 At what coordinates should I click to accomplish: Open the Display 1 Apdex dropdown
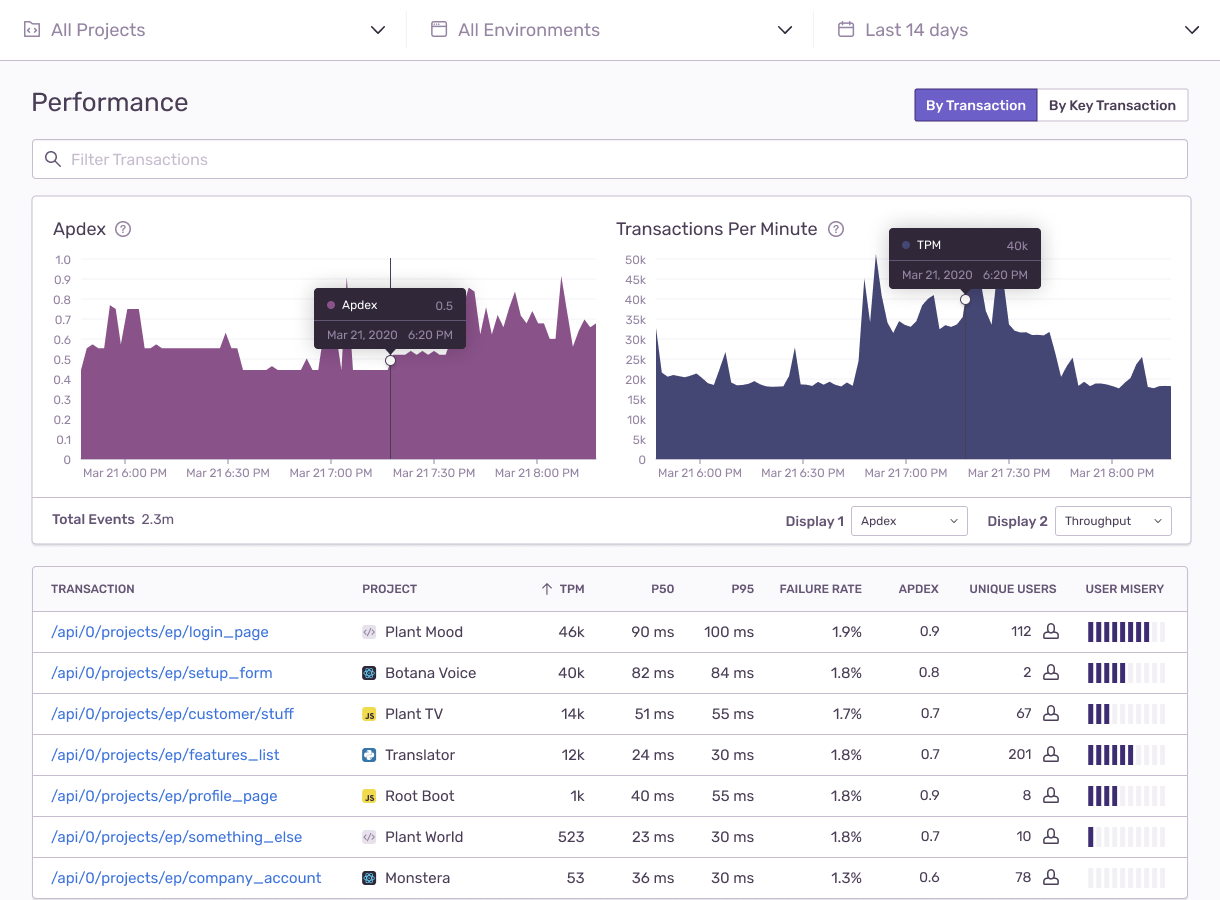coord(908,521)
